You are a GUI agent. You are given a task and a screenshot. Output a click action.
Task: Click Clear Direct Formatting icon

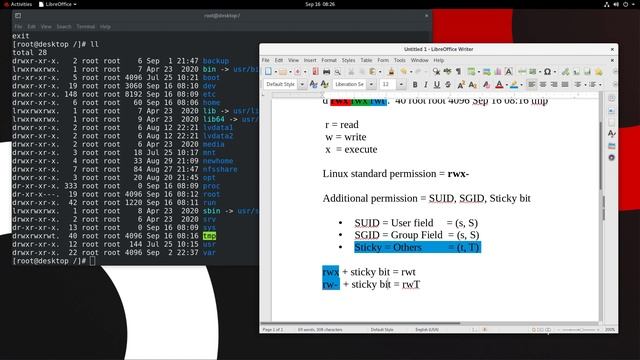(x=486, y=84)
